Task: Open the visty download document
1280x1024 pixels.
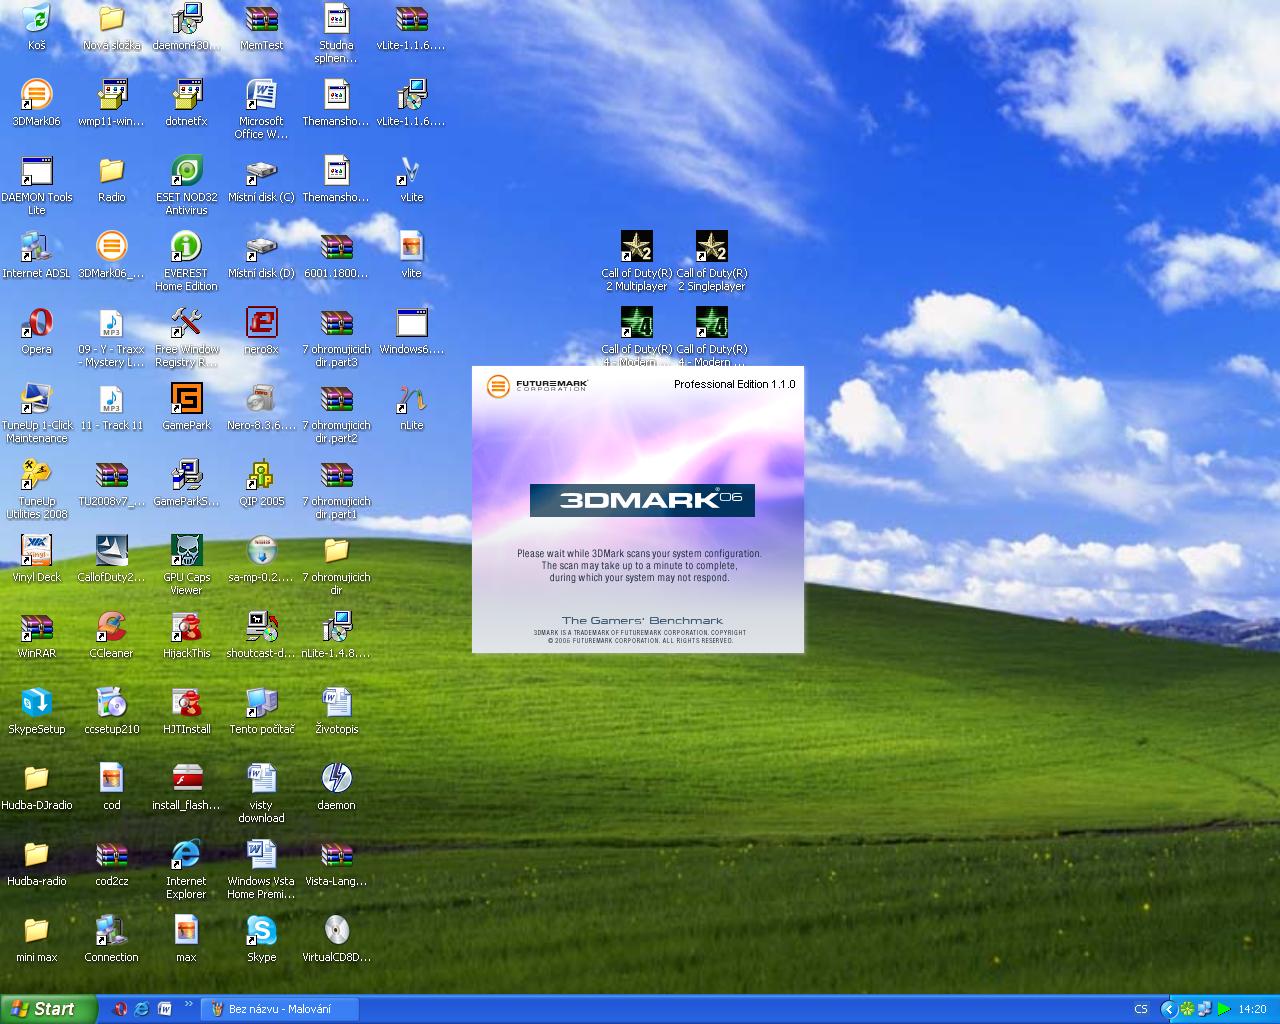Action: [262, 779]
